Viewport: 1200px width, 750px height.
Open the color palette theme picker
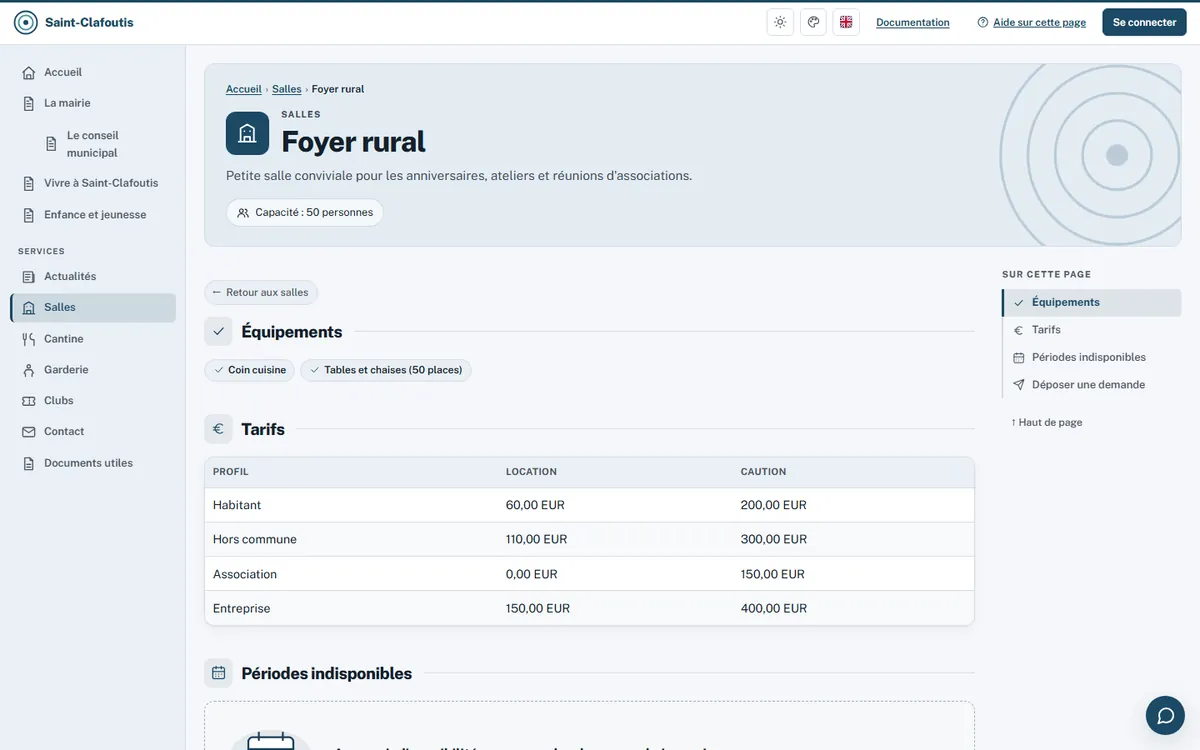tap(813, 23)
